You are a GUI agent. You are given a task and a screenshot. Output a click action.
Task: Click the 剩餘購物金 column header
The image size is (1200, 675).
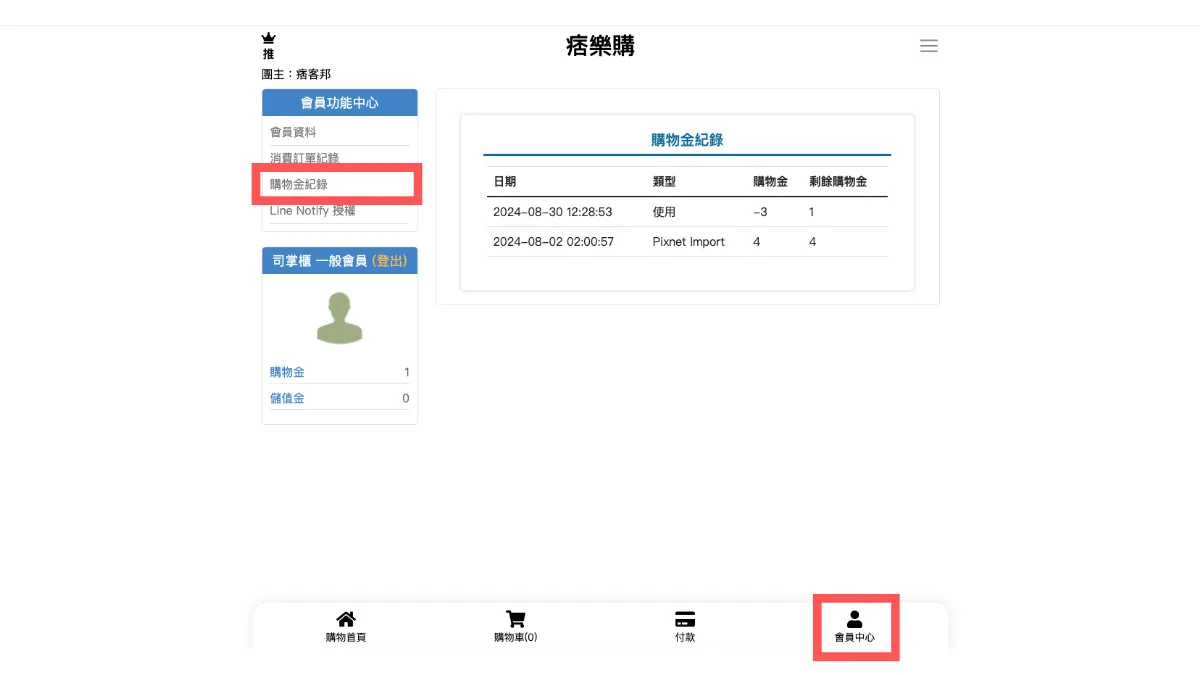pos(838,182)
